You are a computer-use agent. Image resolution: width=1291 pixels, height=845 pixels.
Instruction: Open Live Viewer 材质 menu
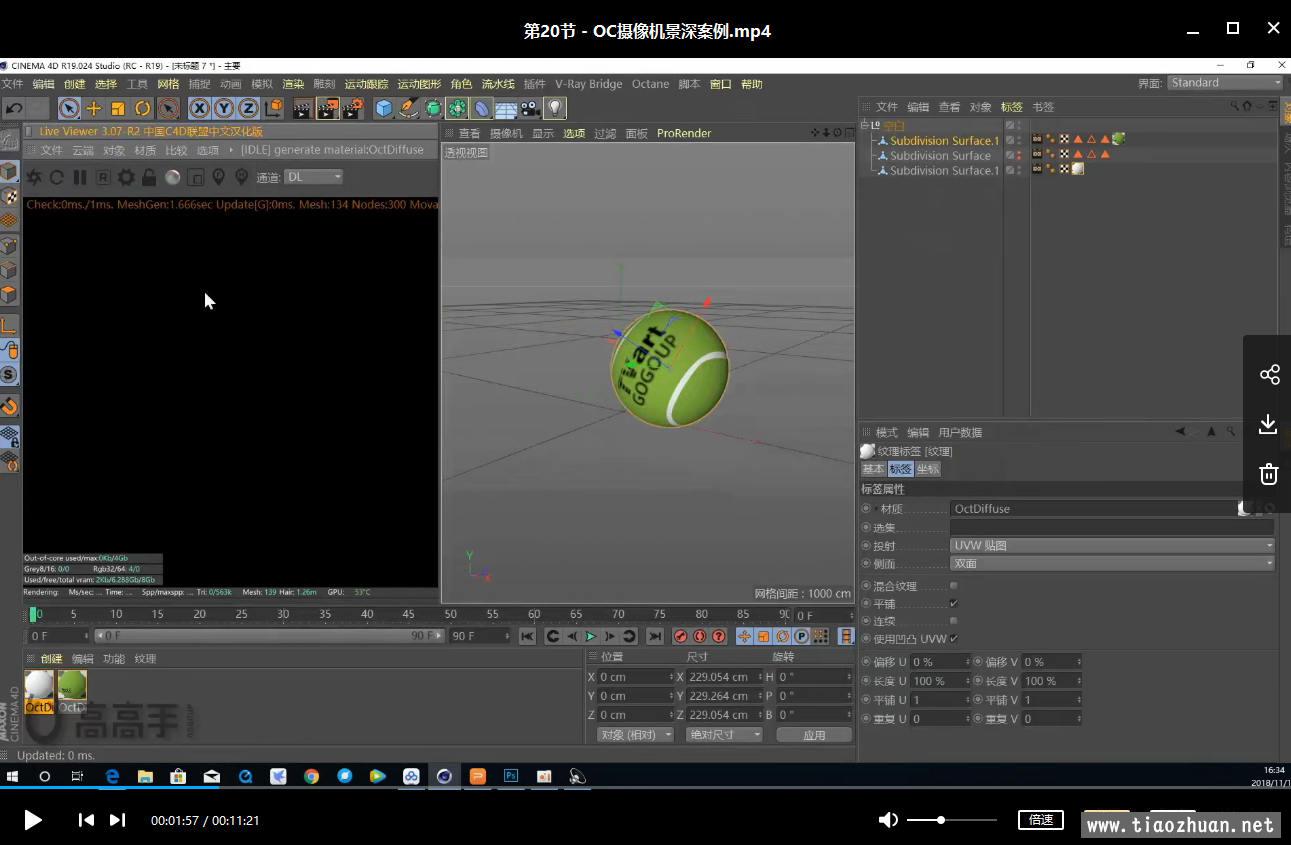click(x=145, y=150)
